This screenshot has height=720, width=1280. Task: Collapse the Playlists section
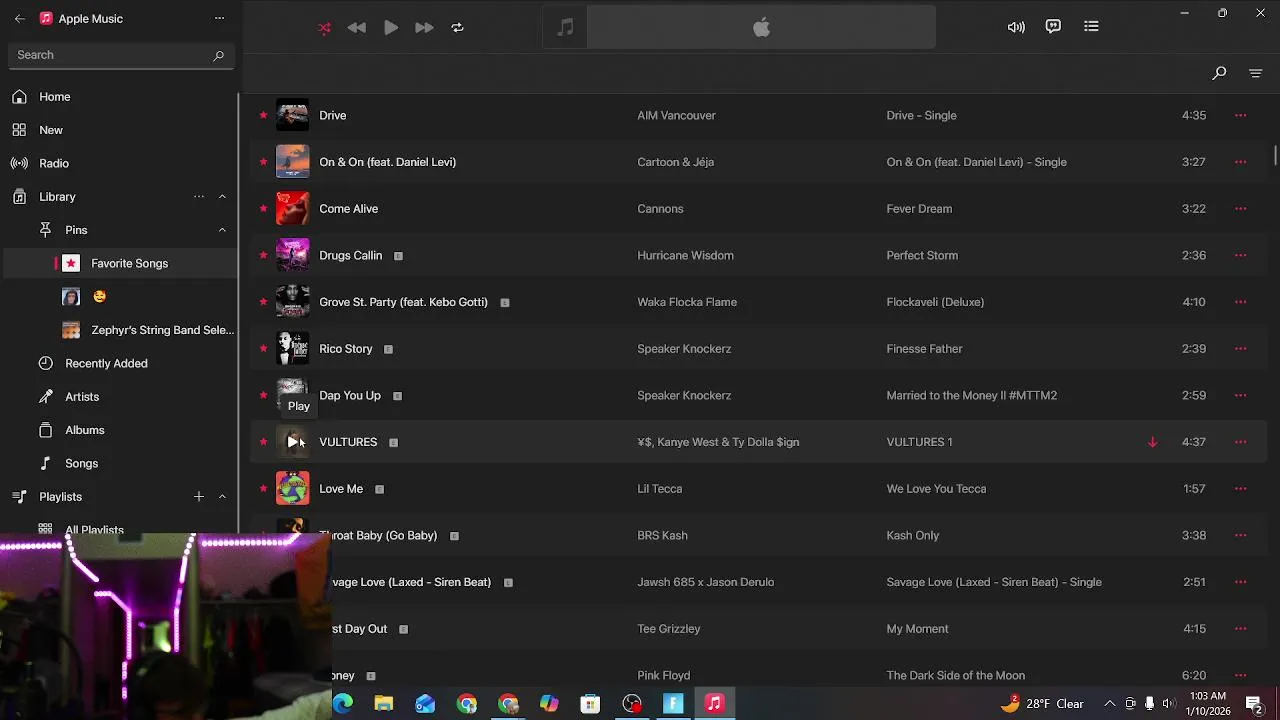point(222,497)
